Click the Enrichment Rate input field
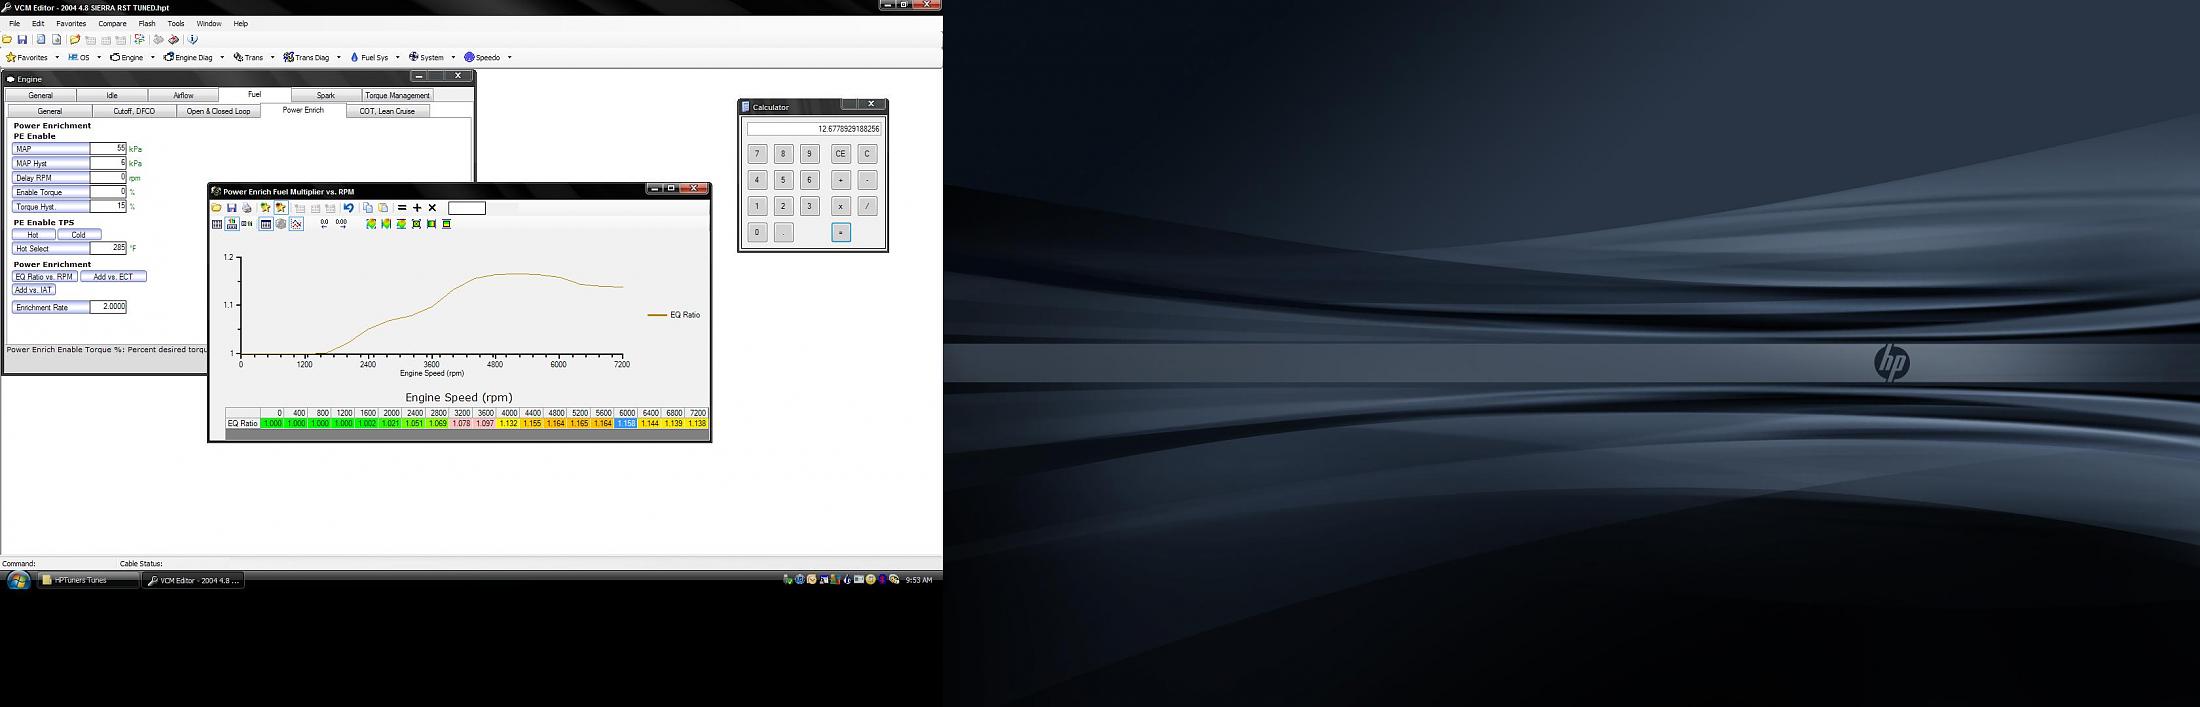Image resolution: width=2200 pixels, height=707 pixels. pyautogui.click(x=108, y=307)
